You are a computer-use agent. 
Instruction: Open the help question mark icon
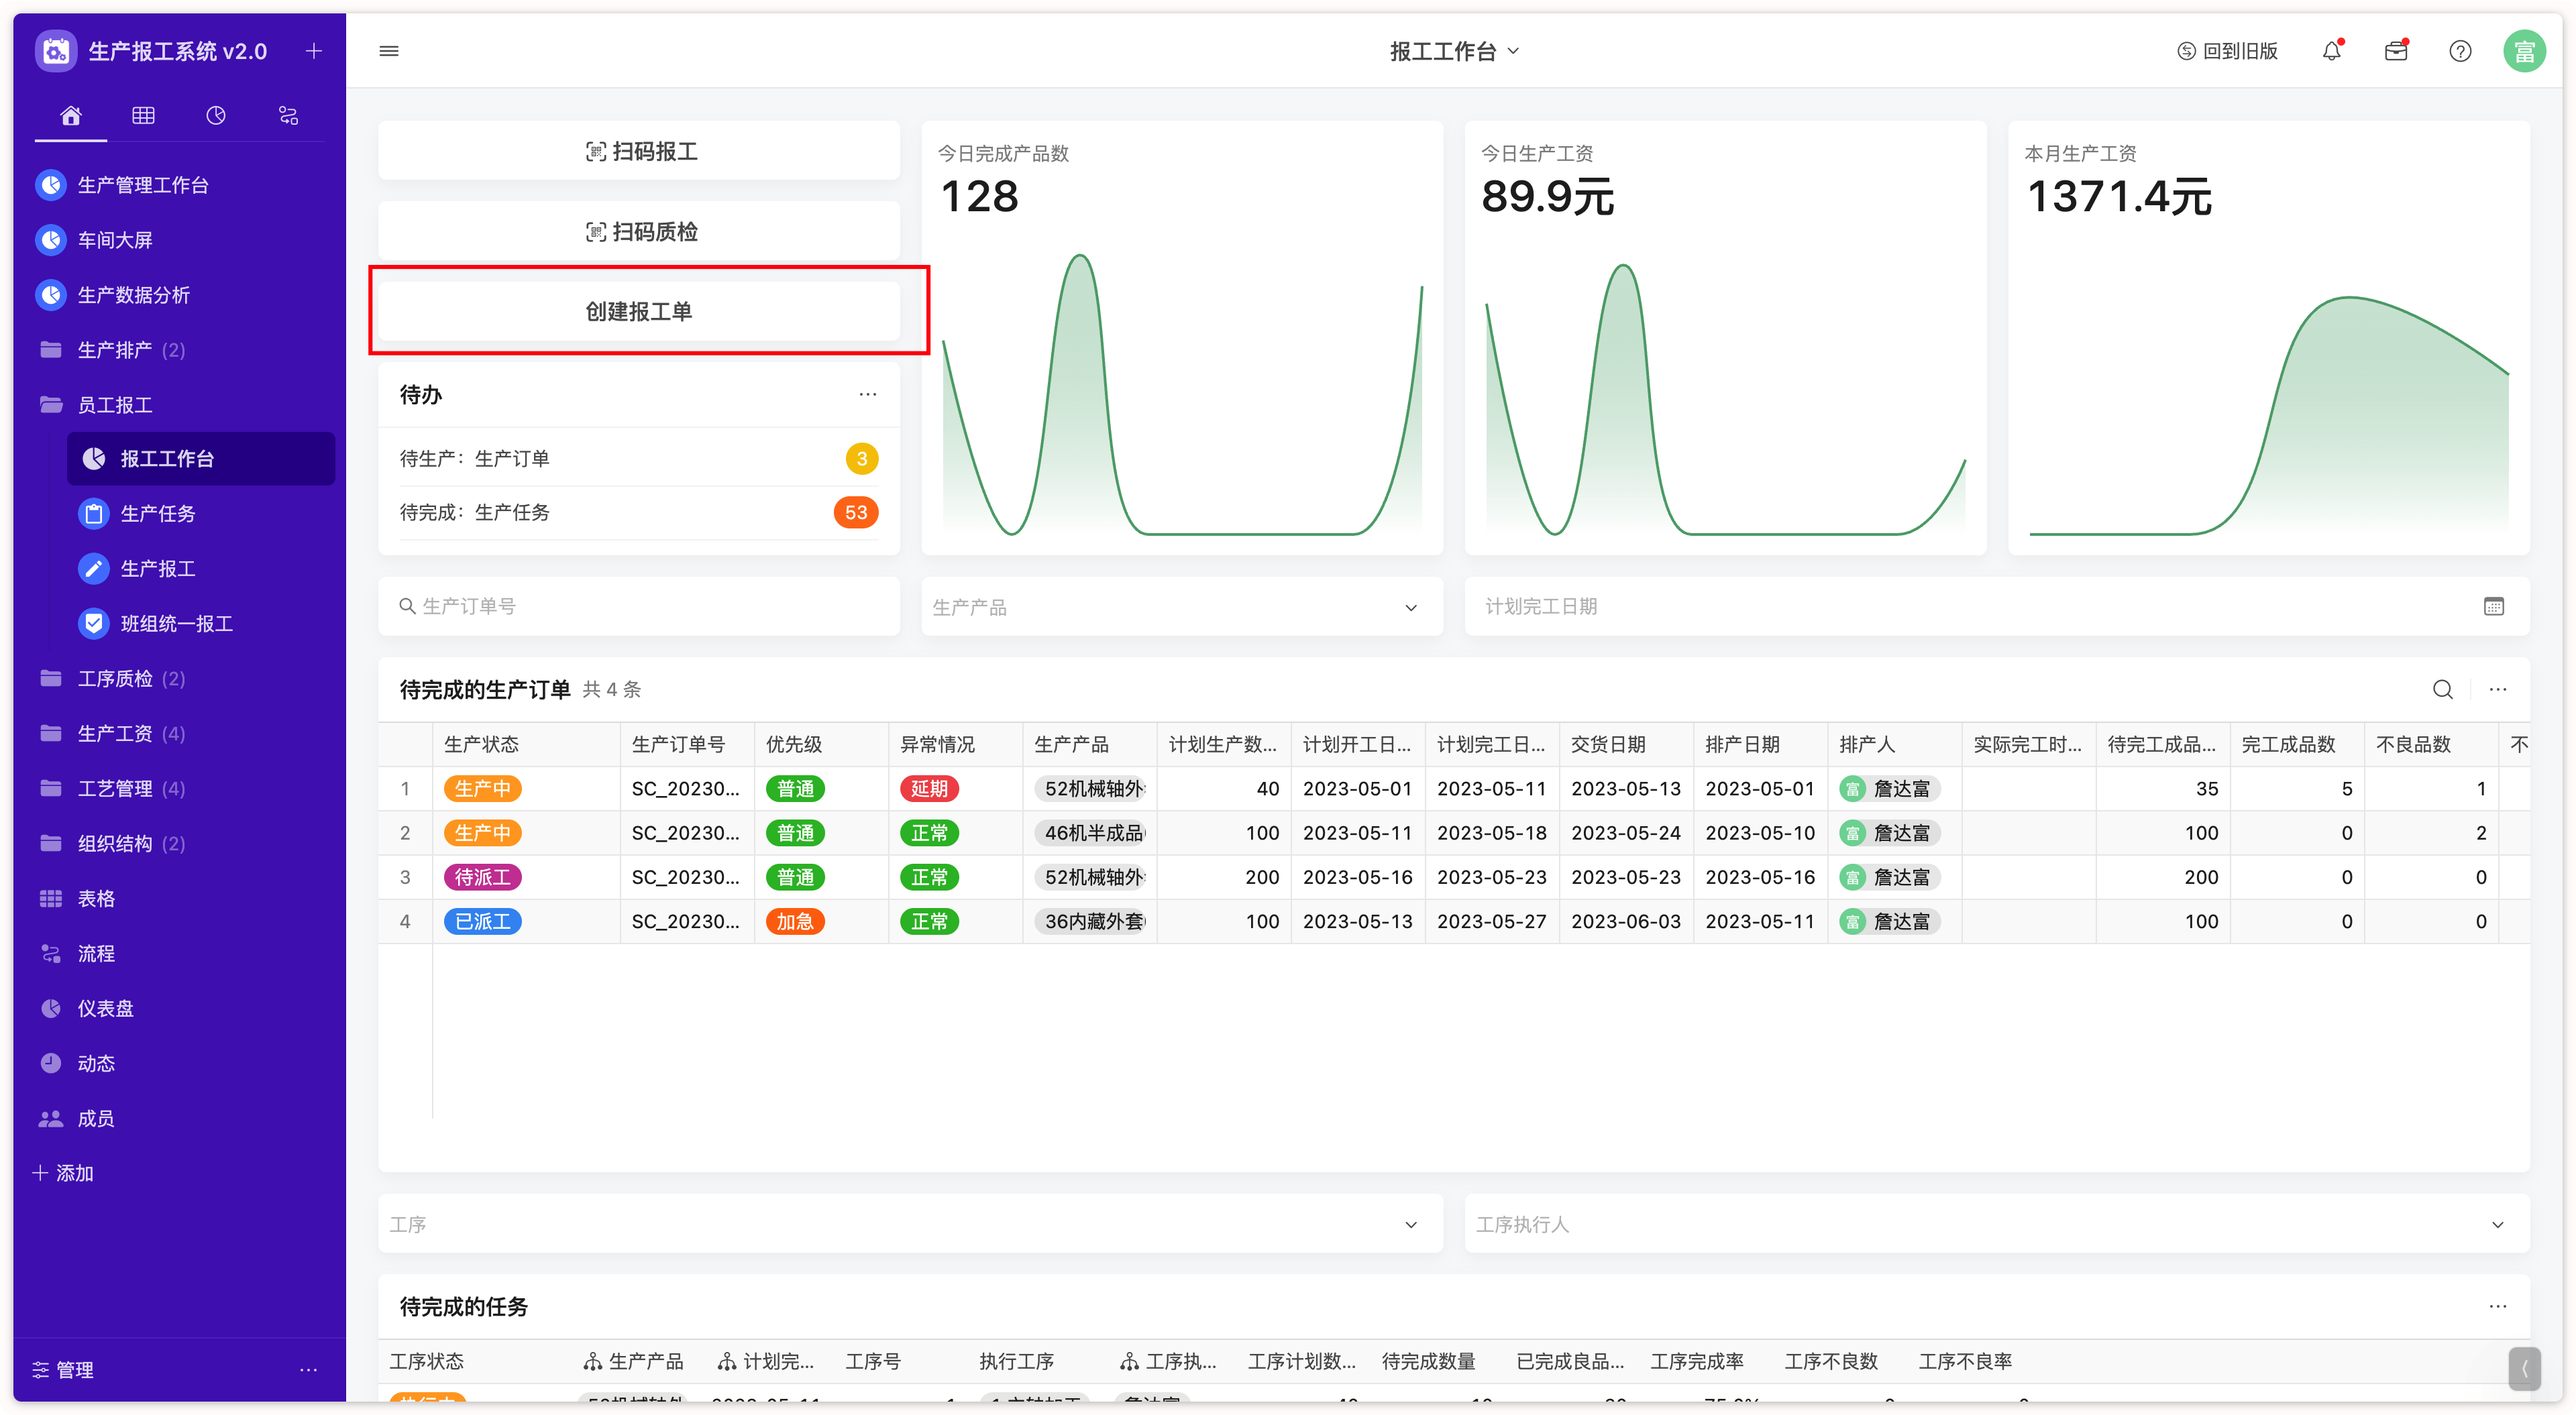pyautogui.click(x=2460, y=51)
